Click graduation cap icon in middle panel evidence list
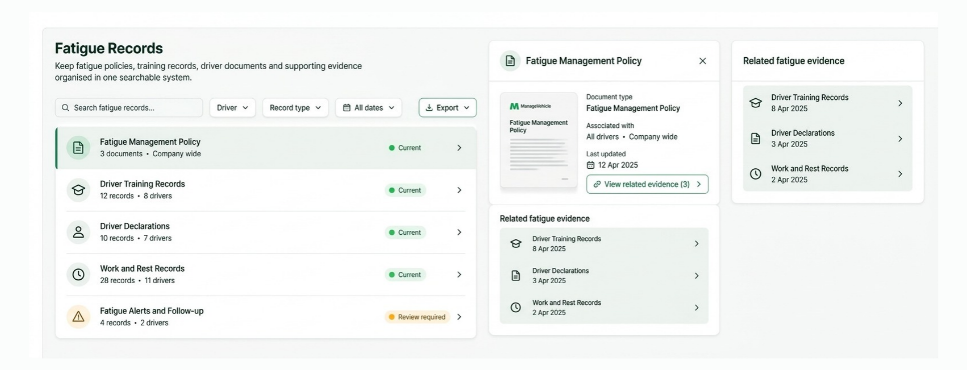The width and height of the screenshot is (967, 370). pyautogui.click(x=516, y=244)
